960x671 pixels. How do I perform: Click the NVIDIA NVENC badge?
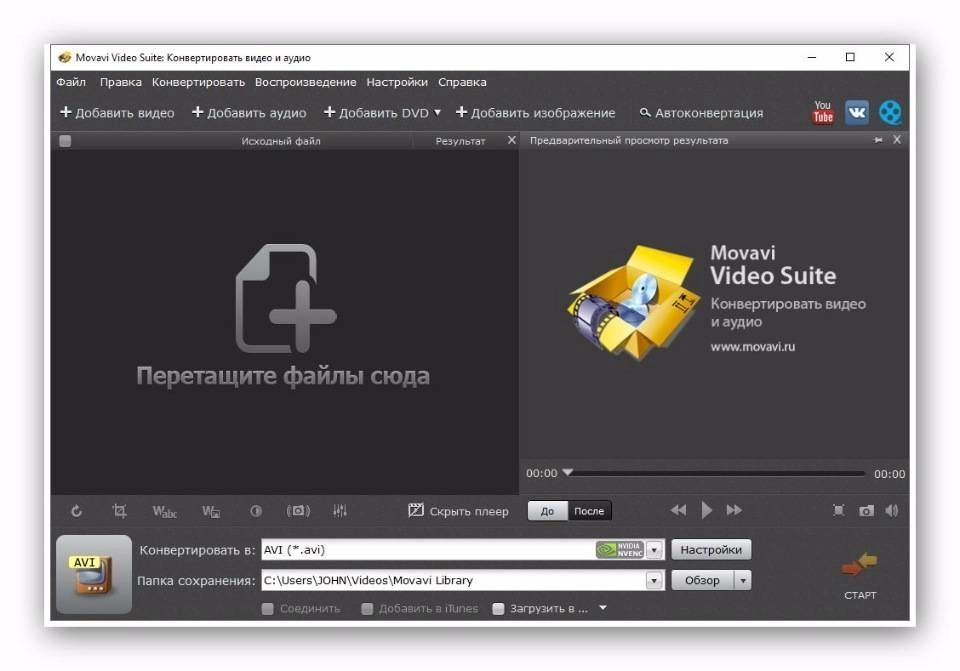click(x=620, y=549)
